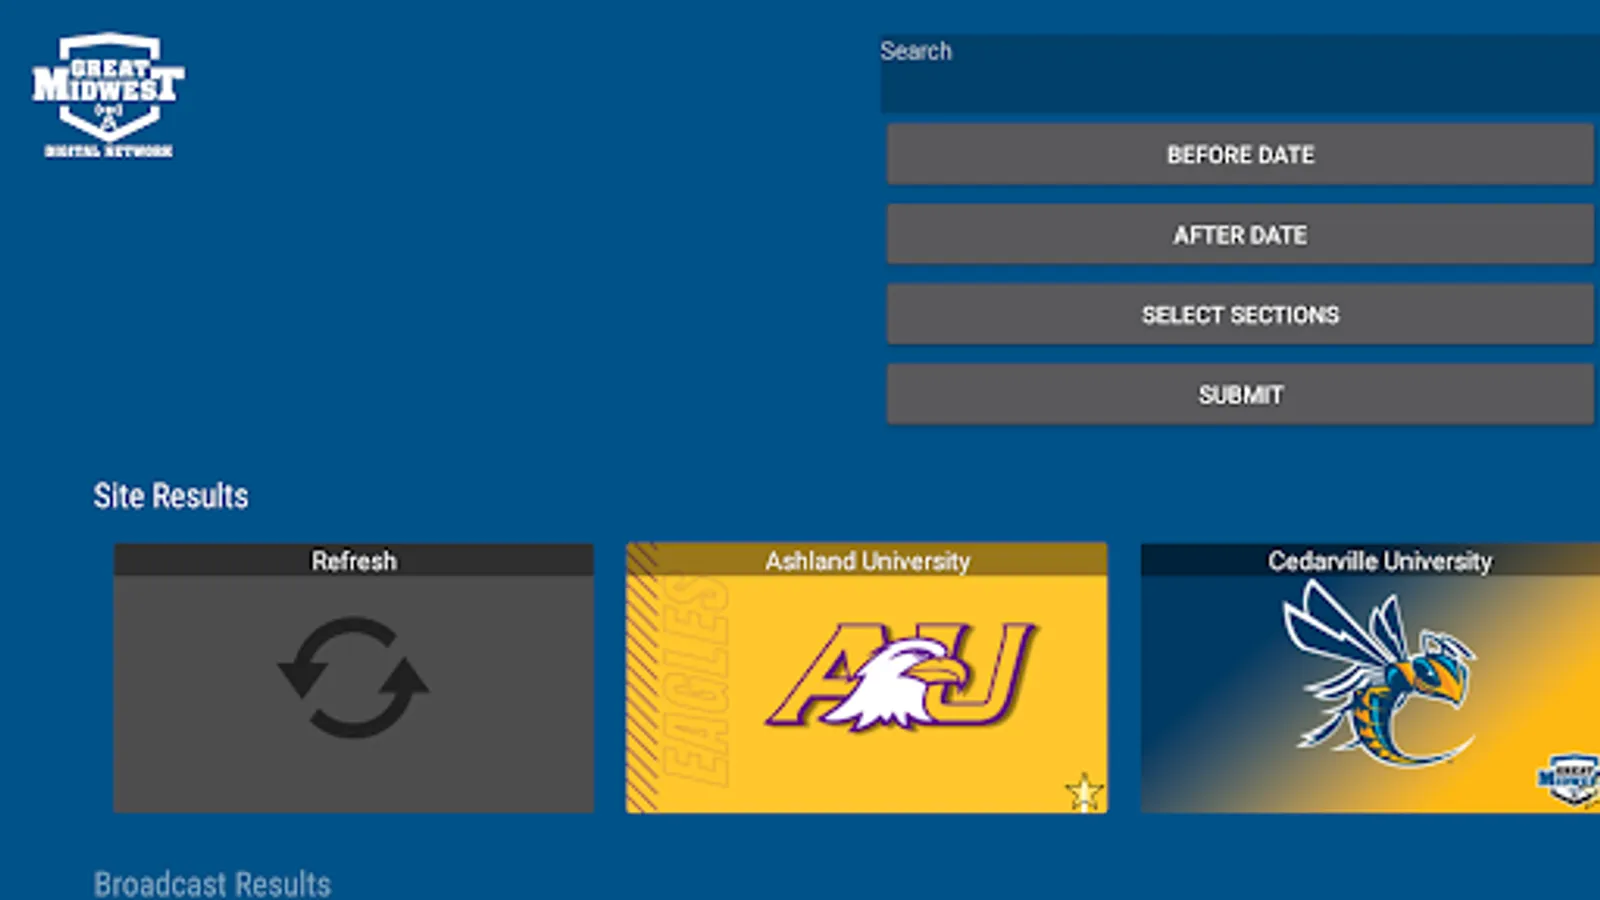The height and width of the screenshot is (900, 1600).
Task: Click the circular refresh arrows icon
Action: click(x=353, y=677)
